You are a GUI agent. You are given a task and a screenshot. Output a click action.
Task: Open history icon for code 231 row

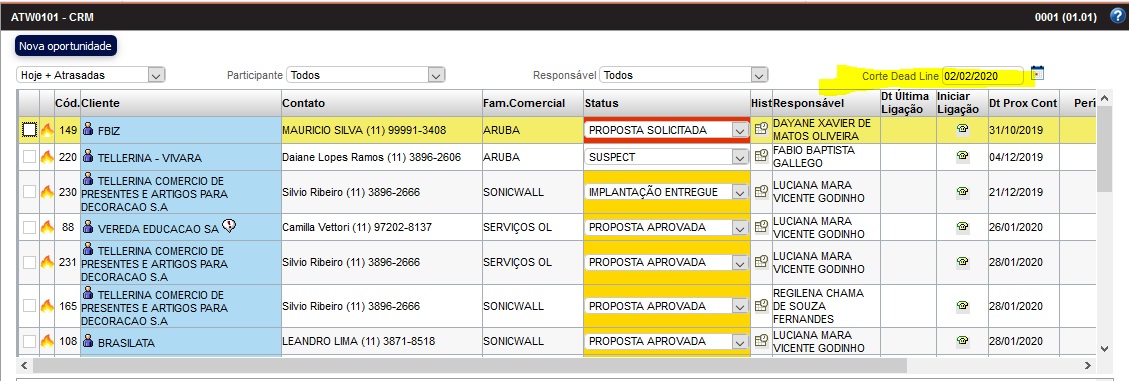click(x=761, y=262)
